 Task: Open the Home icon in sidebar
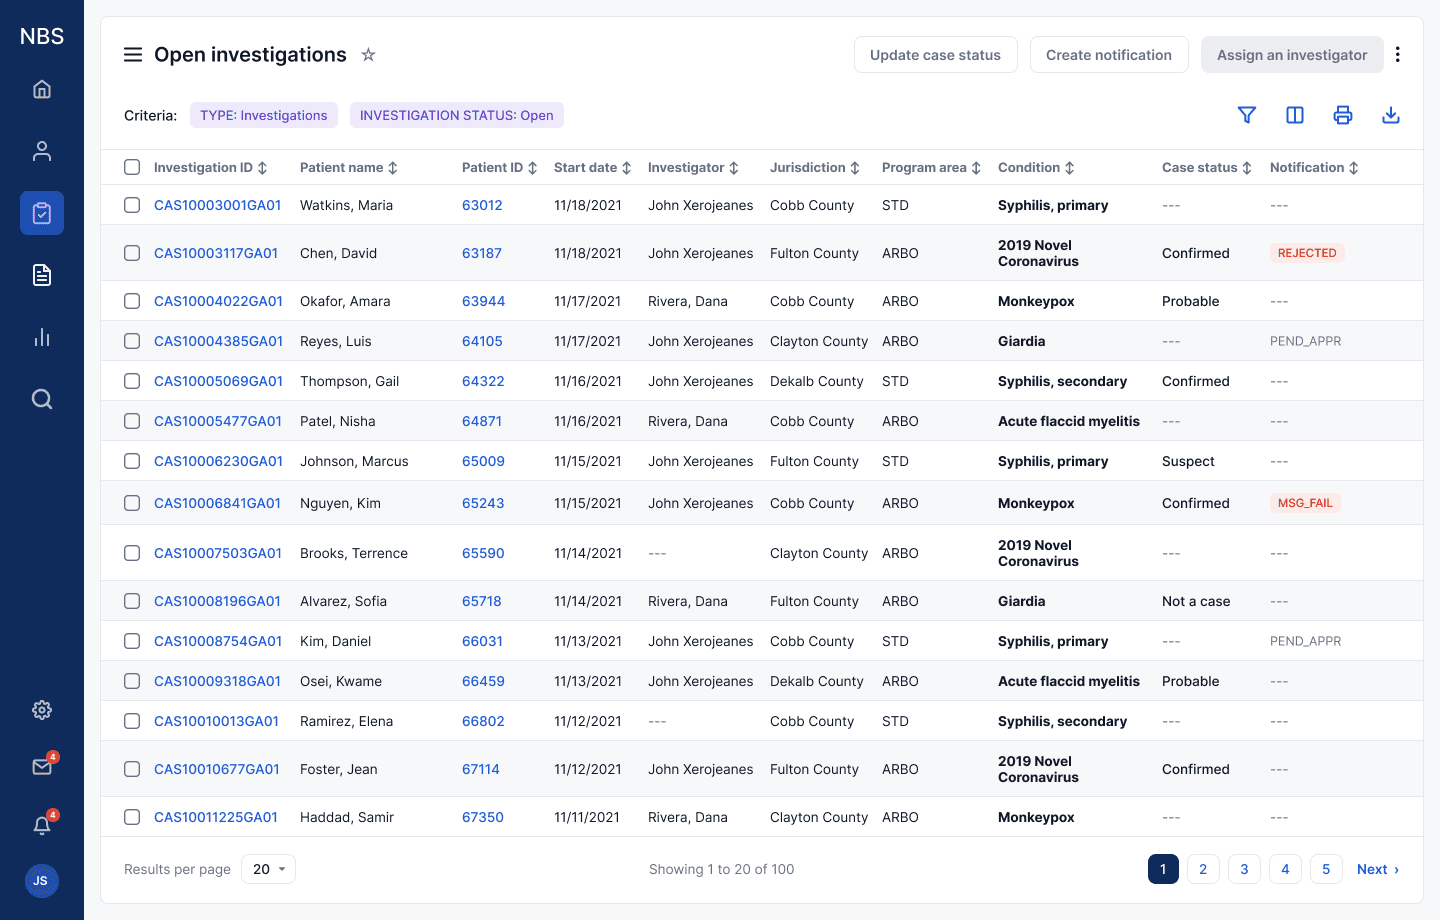(x=42, y=89)
